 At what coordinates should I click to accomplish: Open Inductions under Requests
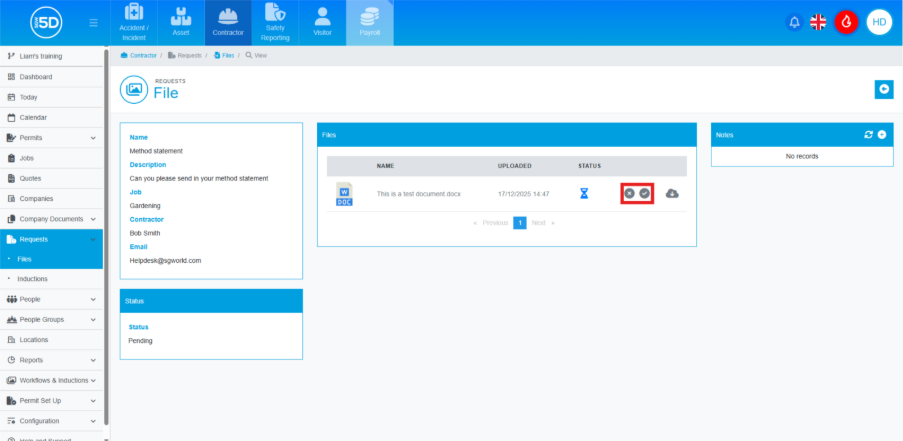[32, 279]
